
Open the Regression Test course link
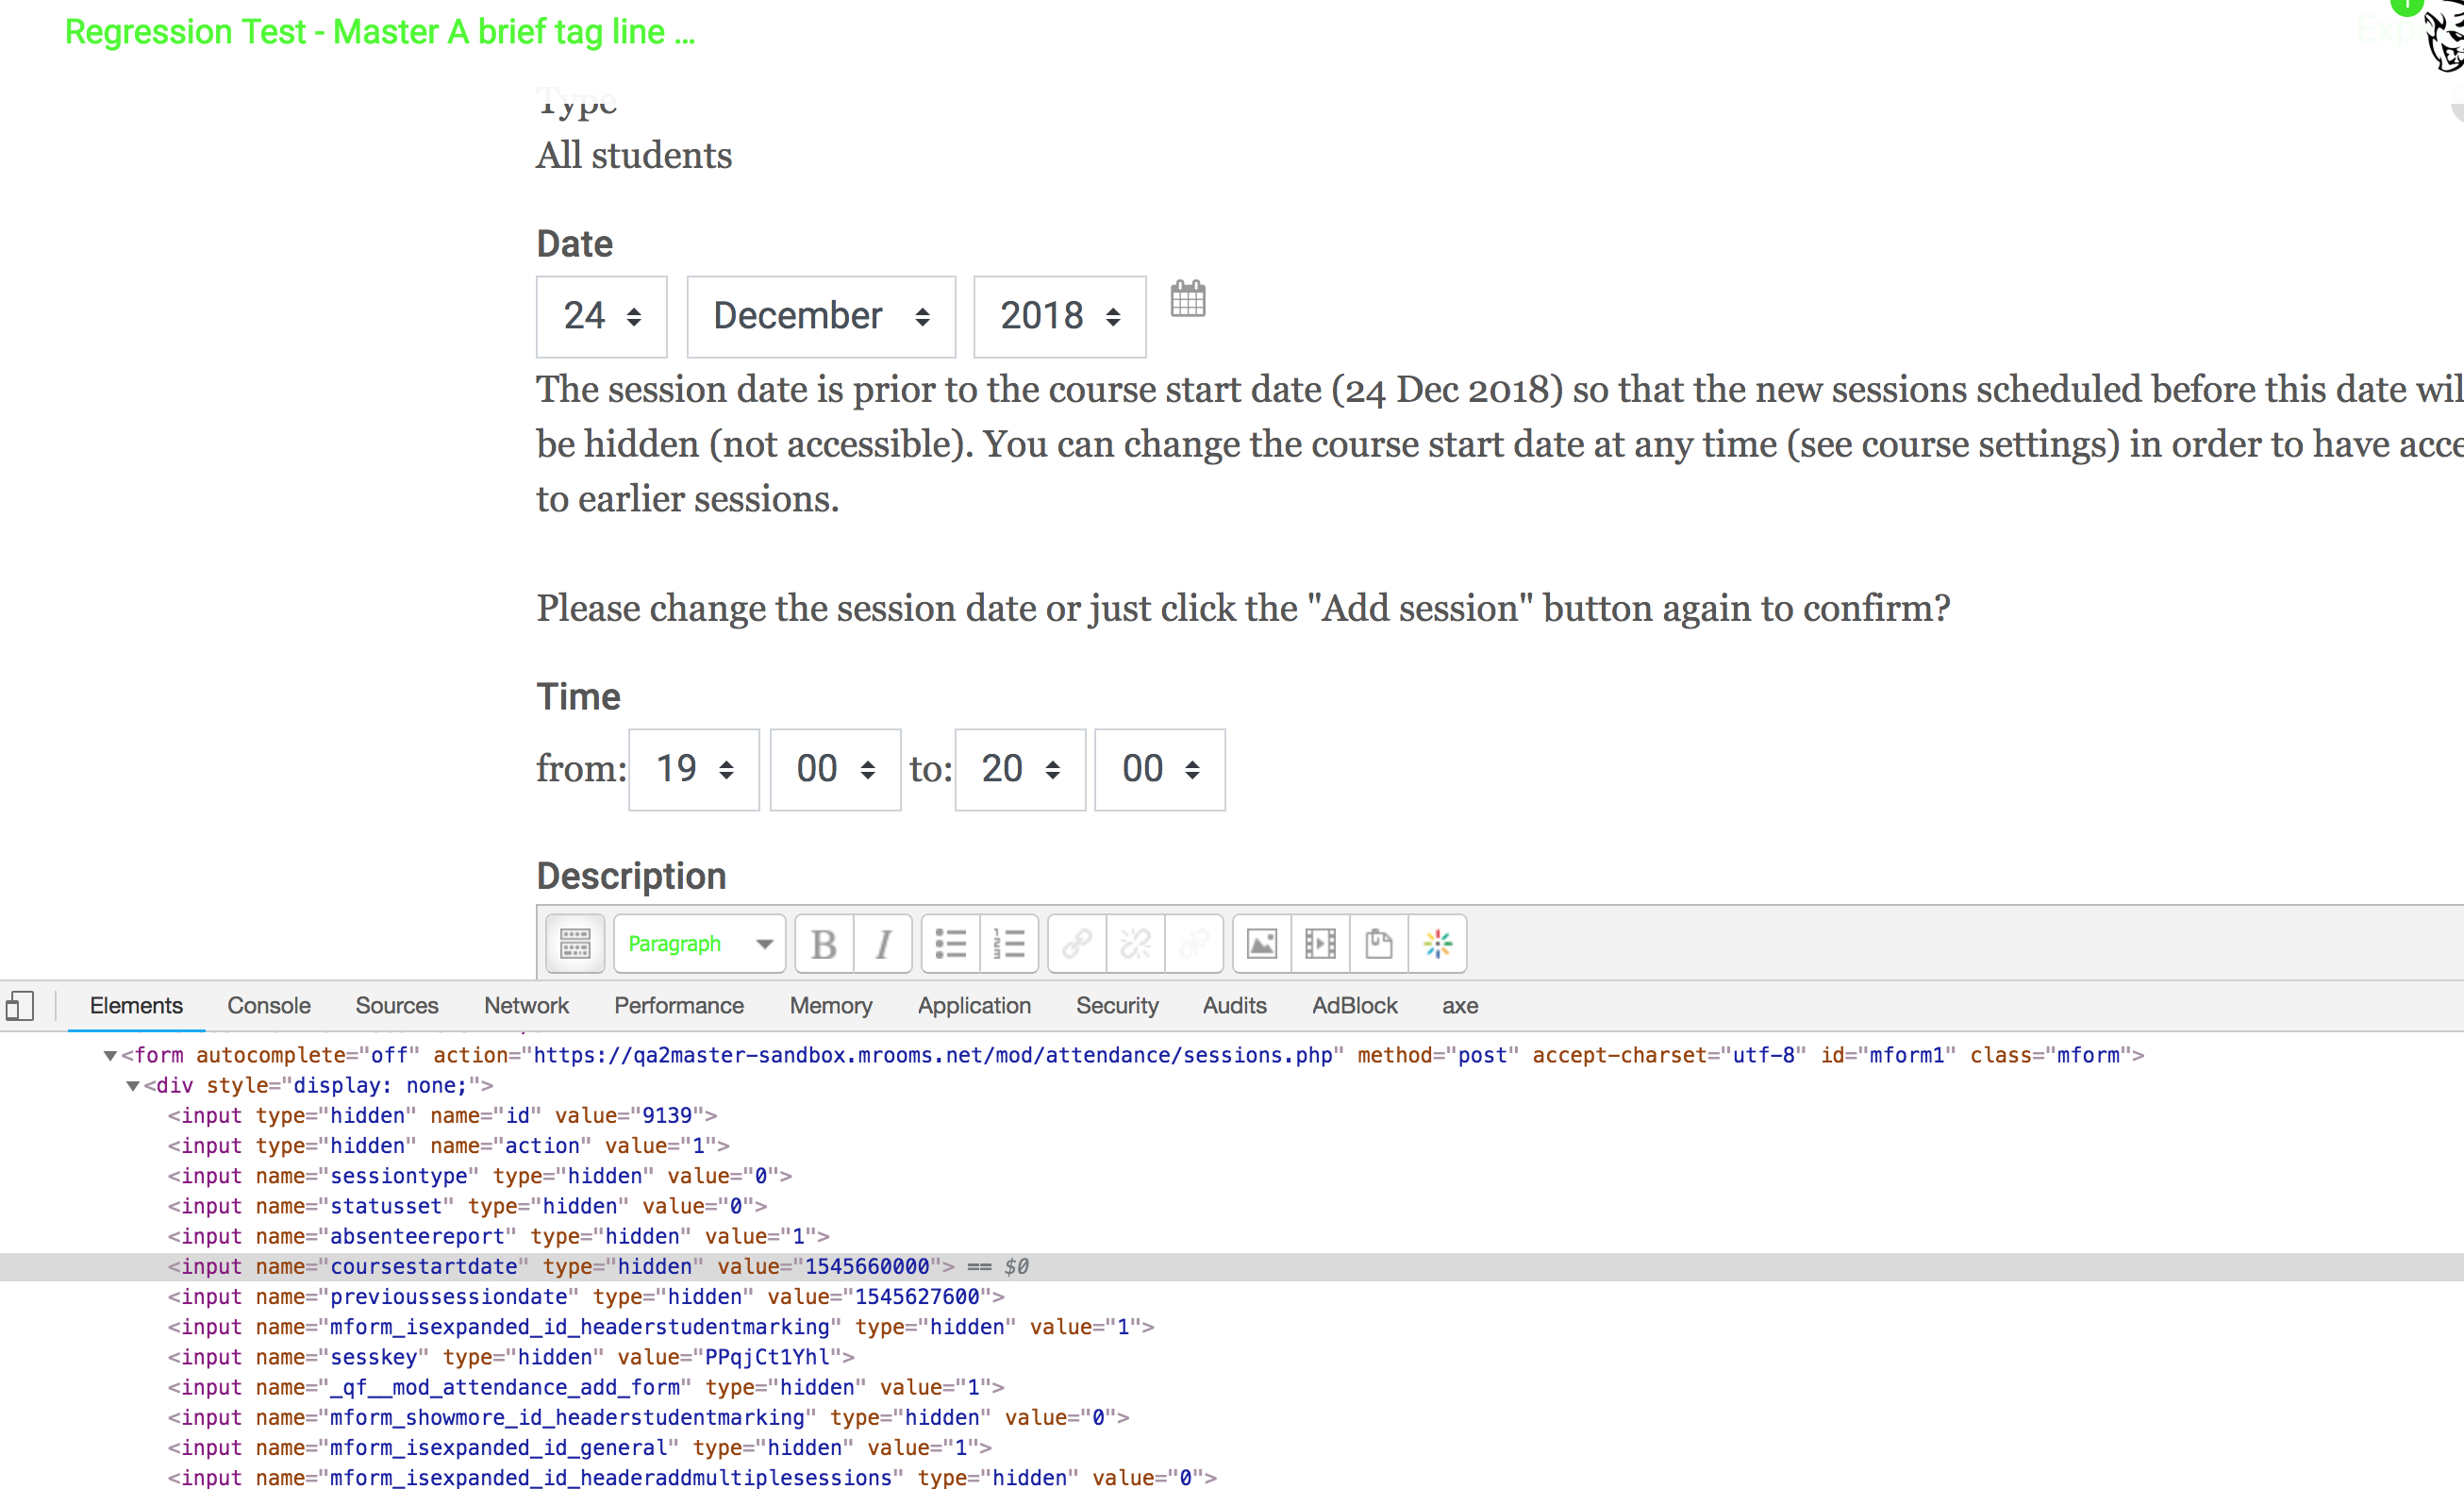(380, 31)
